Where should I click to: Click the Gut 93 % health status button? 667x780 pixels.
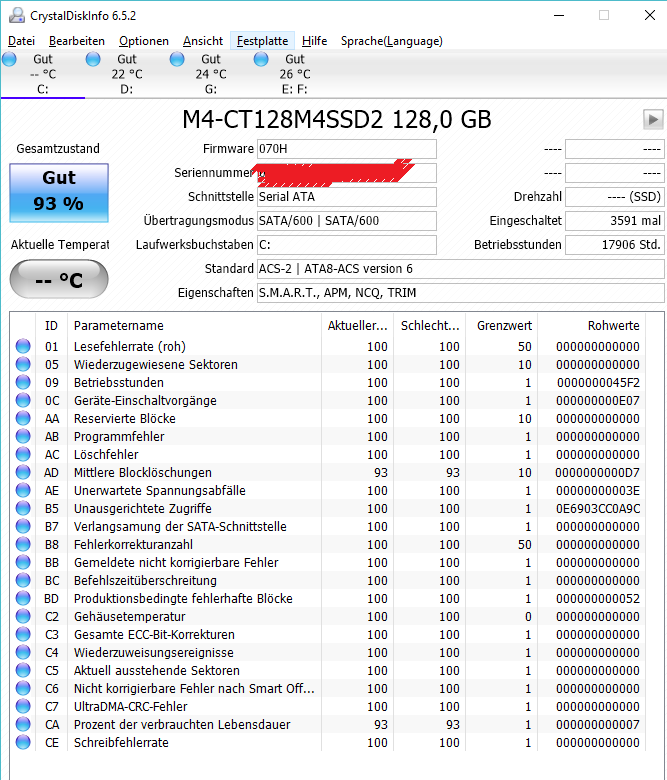coord(59,193)
